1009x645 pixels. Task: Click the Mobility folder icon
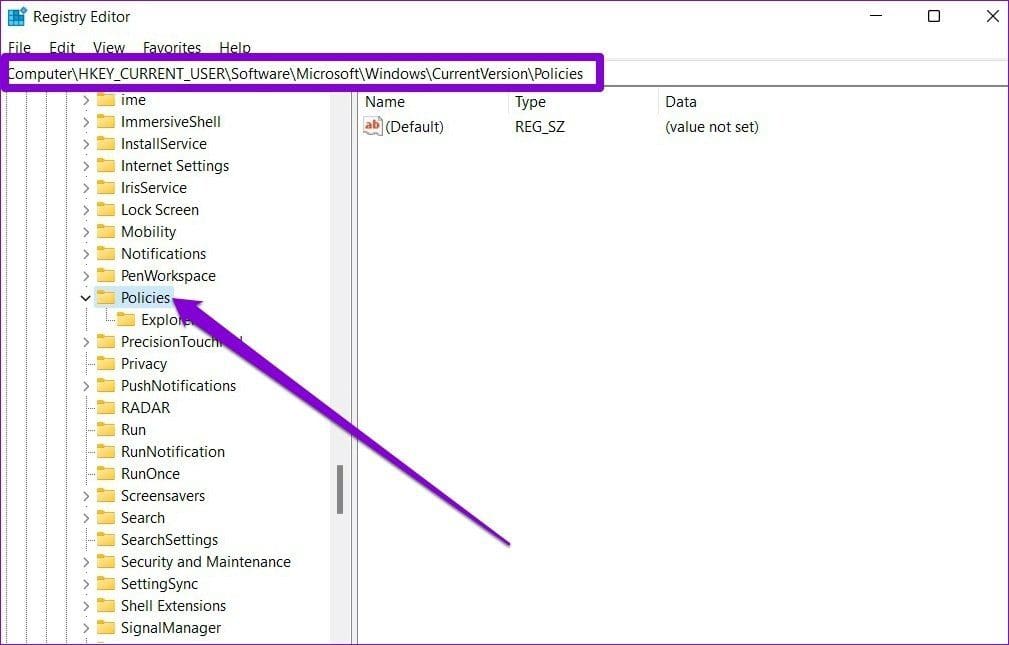(106, 231)
